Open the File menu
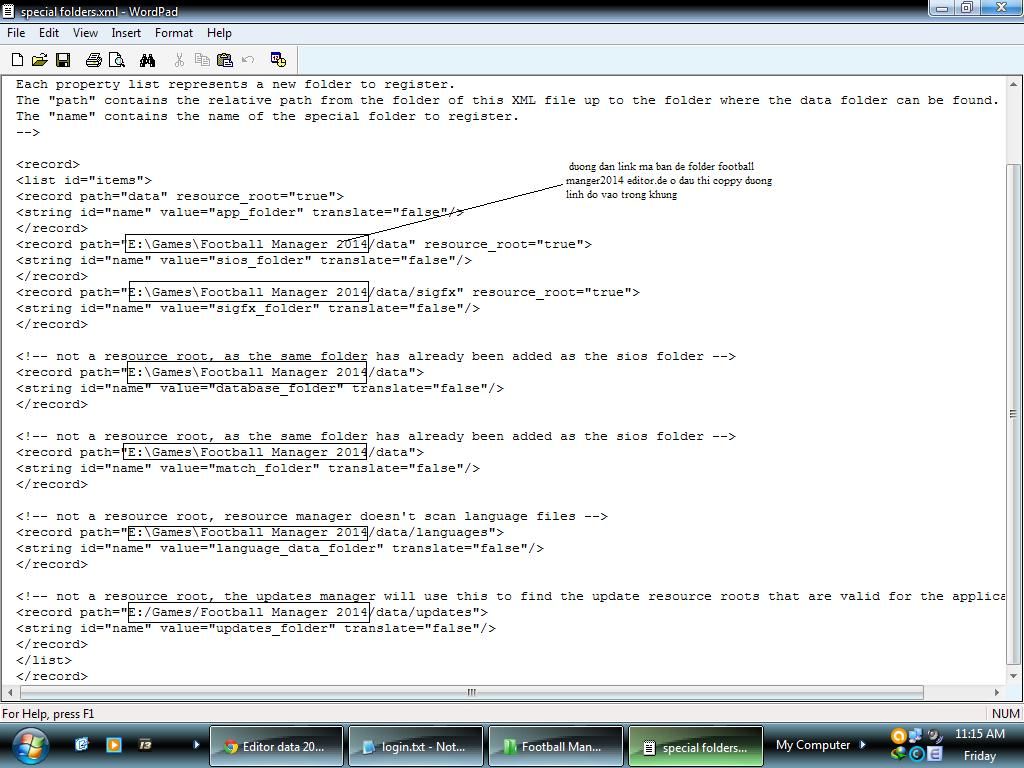The width and height of the screenshot is (1024, 768). point(16,33)
